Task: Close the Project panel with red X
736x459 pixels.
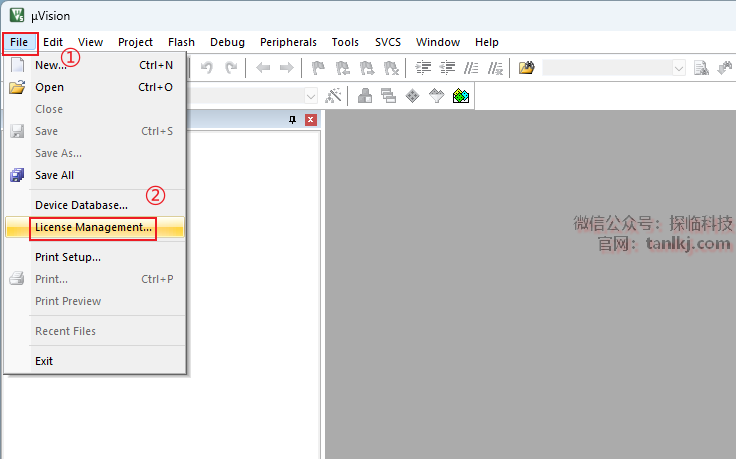Action: pyautogui.click(x=310, y=120)
